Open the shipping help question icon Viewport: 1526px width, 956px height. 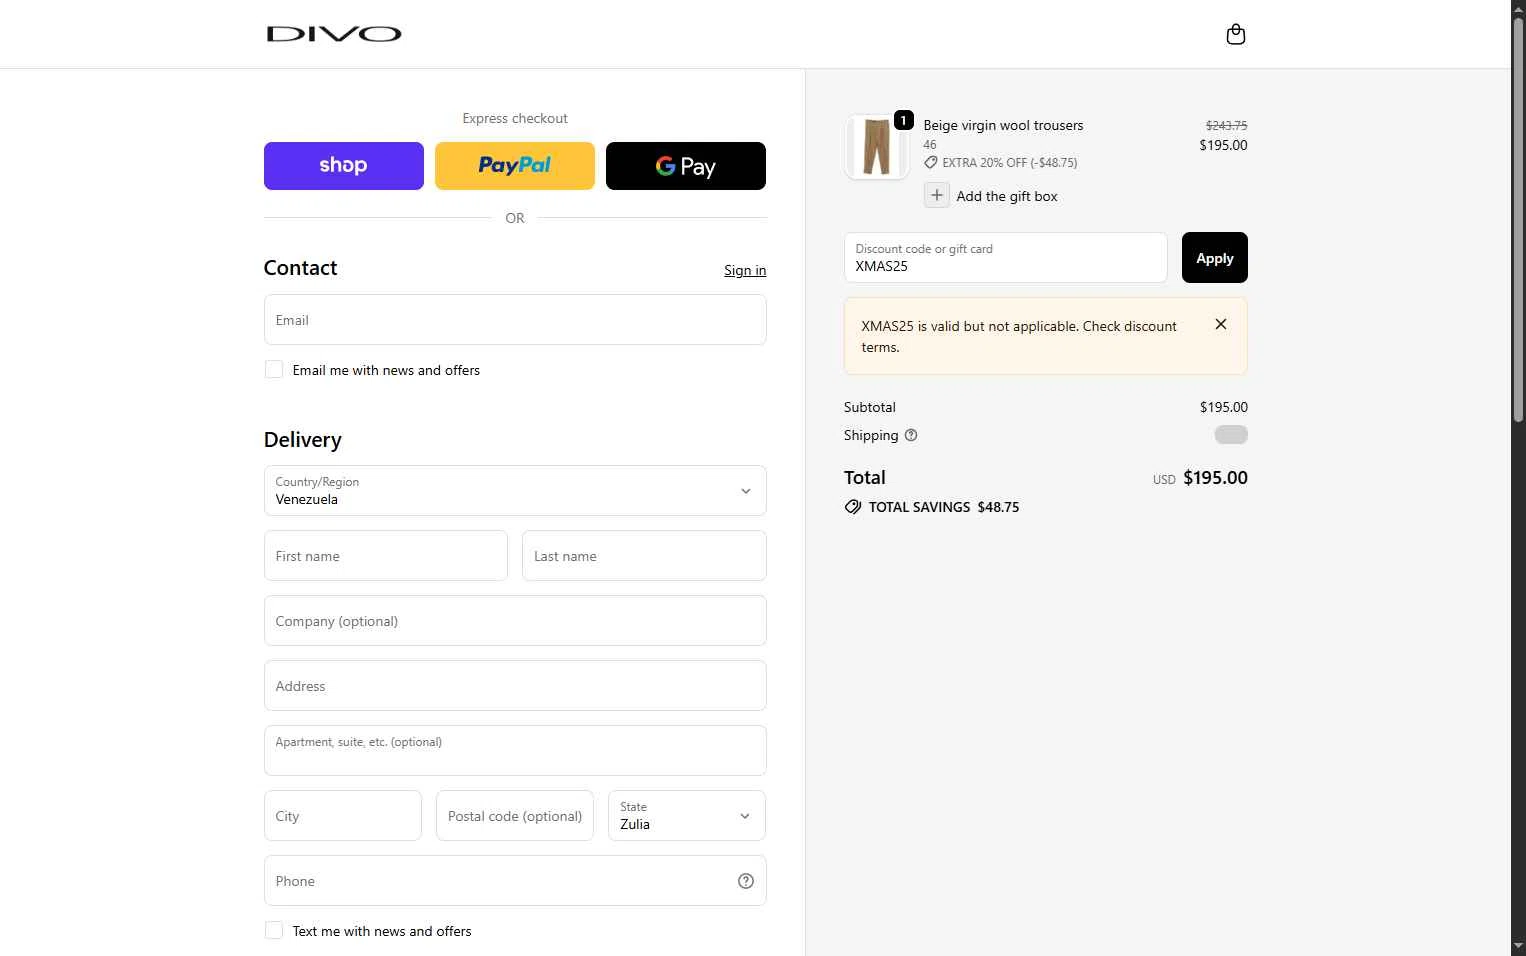pos(910,435)
